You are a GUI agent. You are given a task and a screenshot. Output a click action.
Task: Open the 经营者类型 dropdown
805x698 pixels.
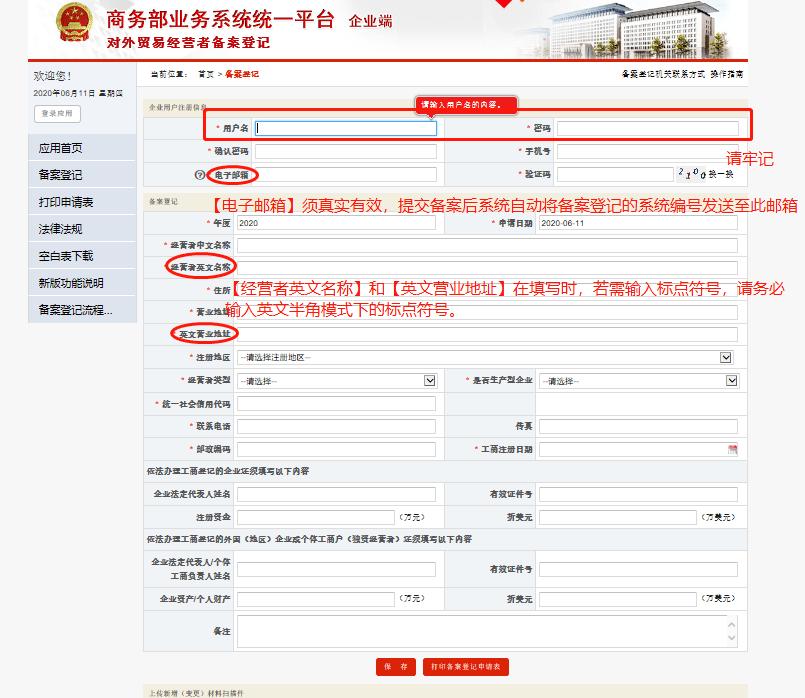[428, 381]
